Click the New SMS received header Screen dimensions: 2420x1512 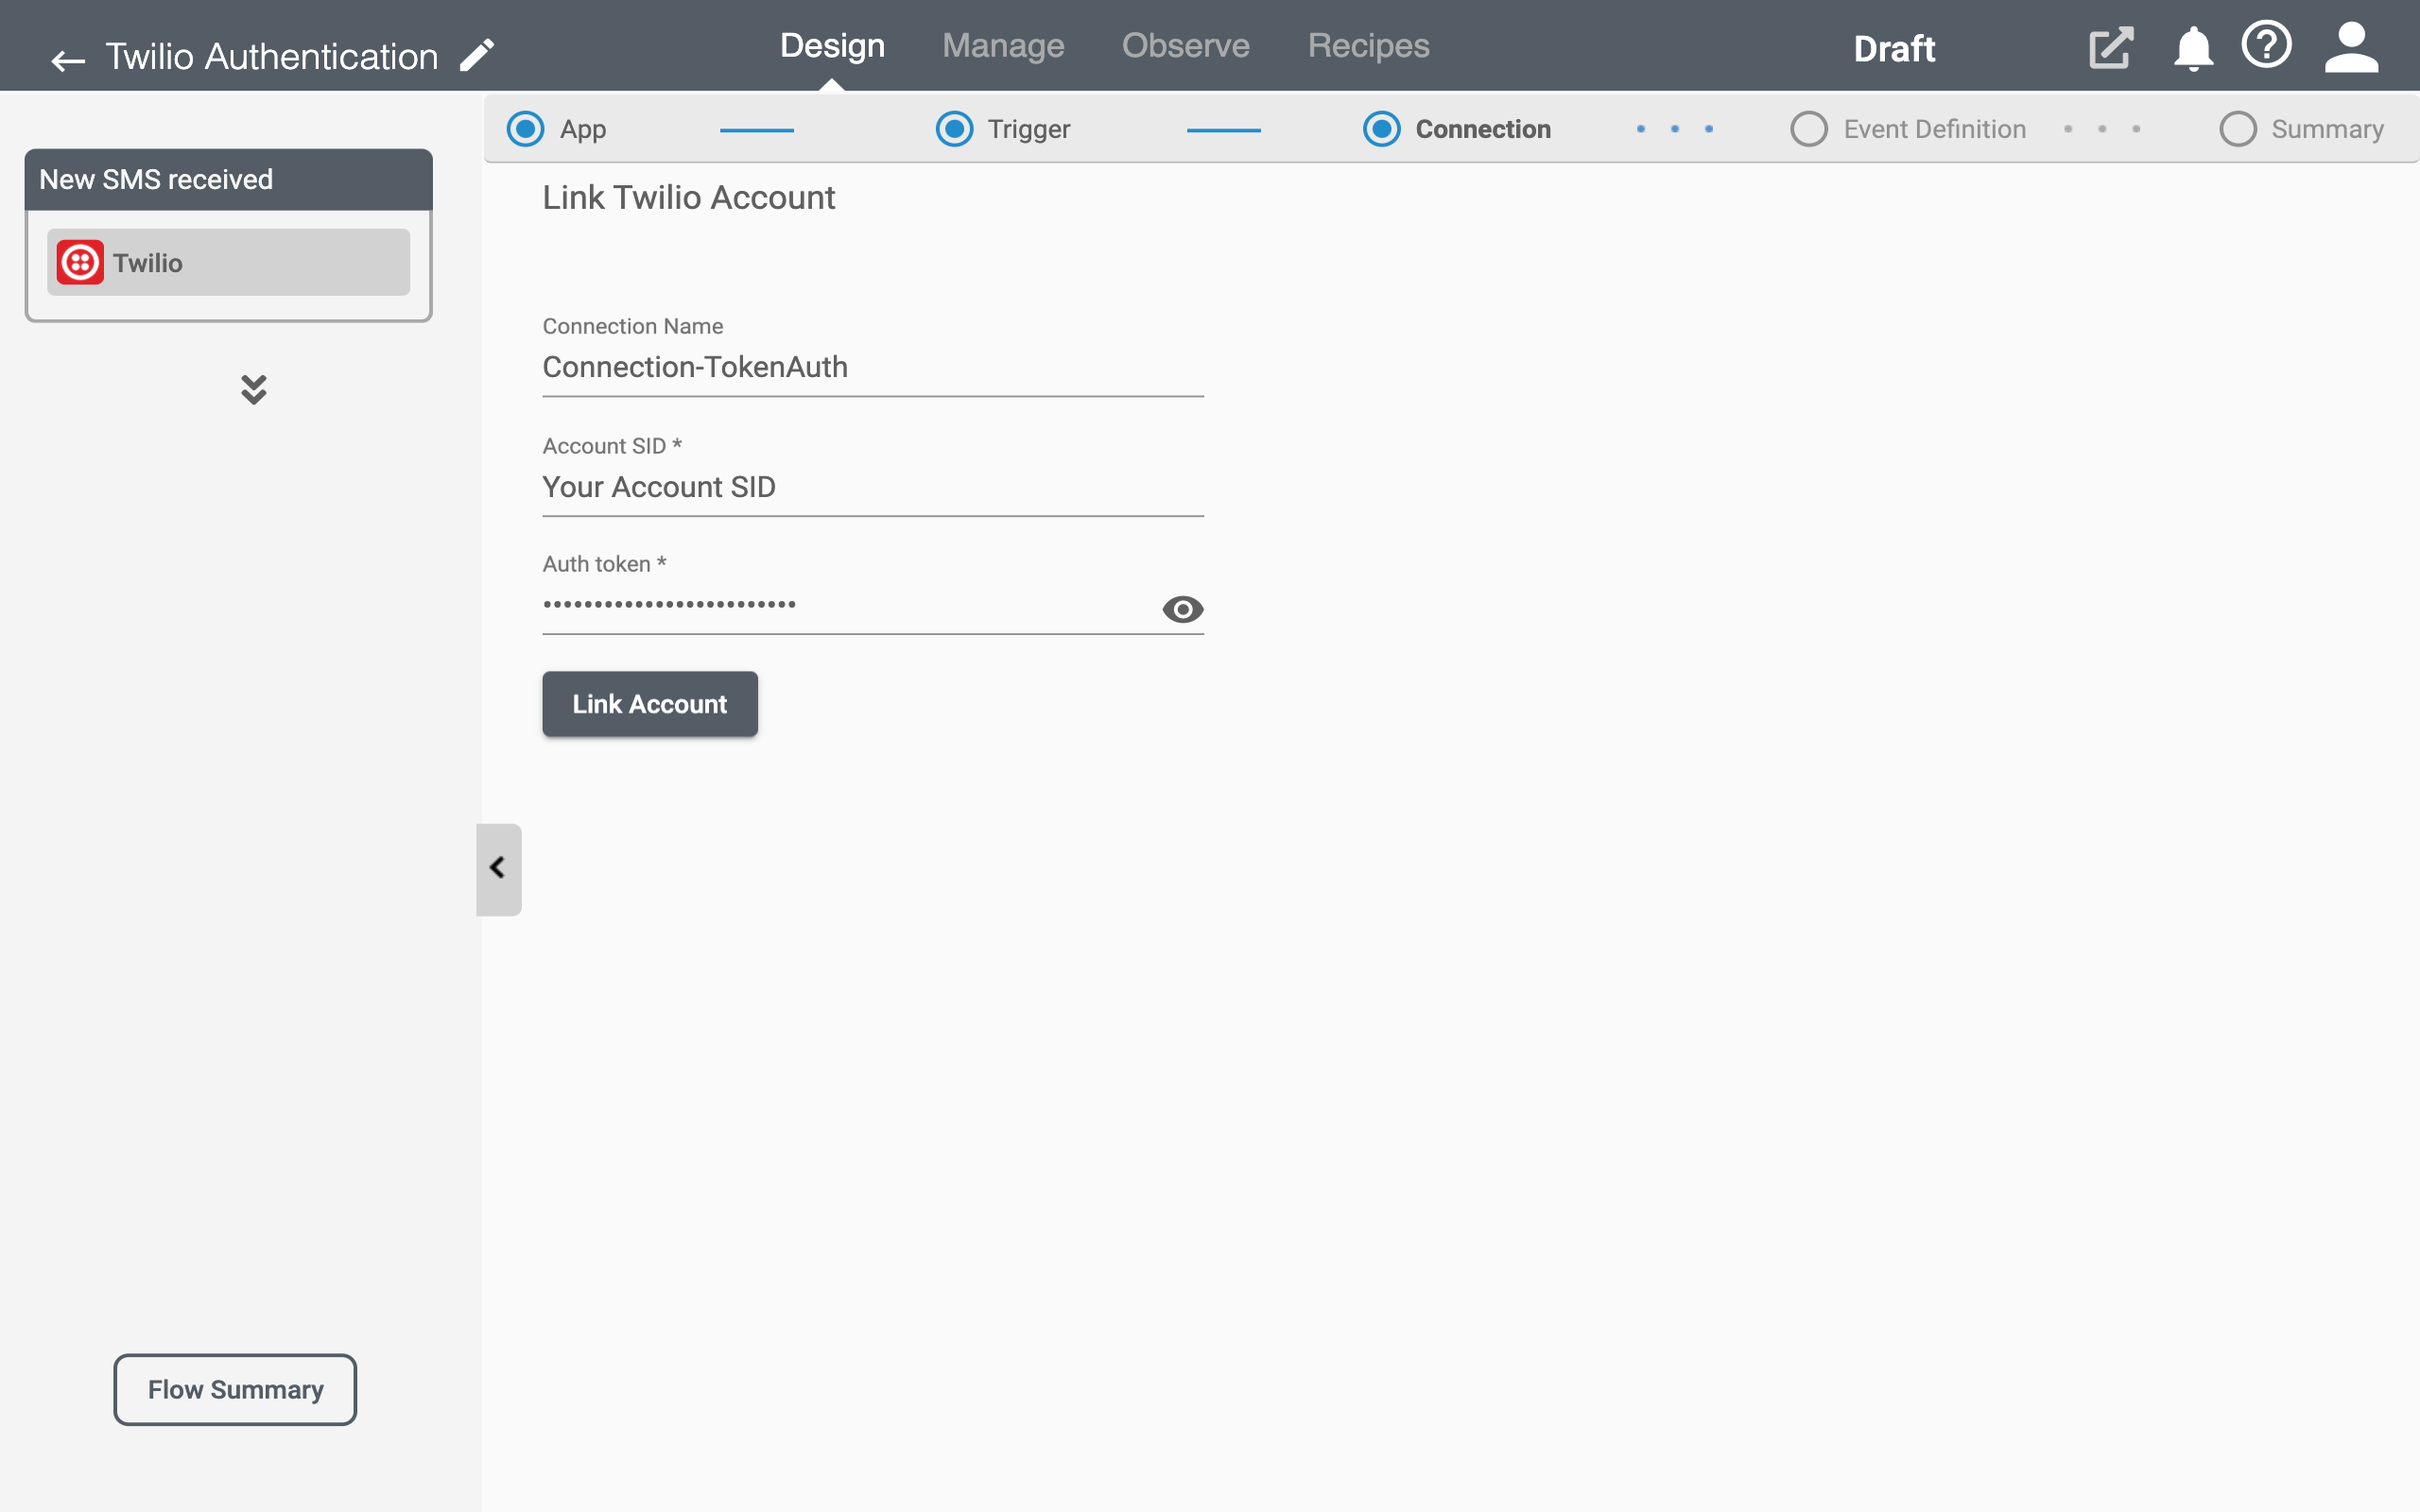228,180
